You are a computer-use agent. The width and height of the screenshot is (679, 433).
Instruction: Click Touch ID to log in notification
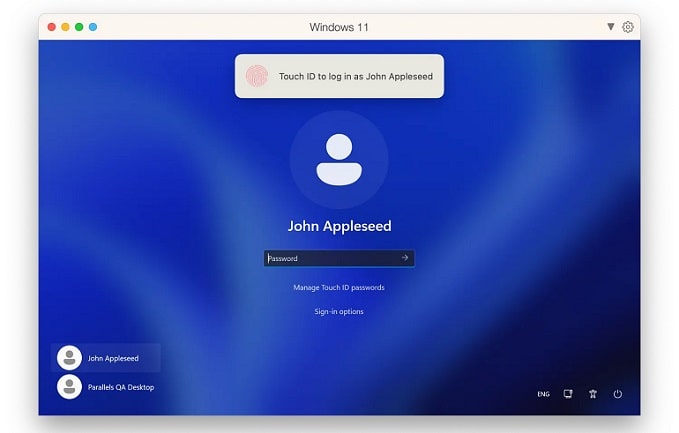[339, 76]
